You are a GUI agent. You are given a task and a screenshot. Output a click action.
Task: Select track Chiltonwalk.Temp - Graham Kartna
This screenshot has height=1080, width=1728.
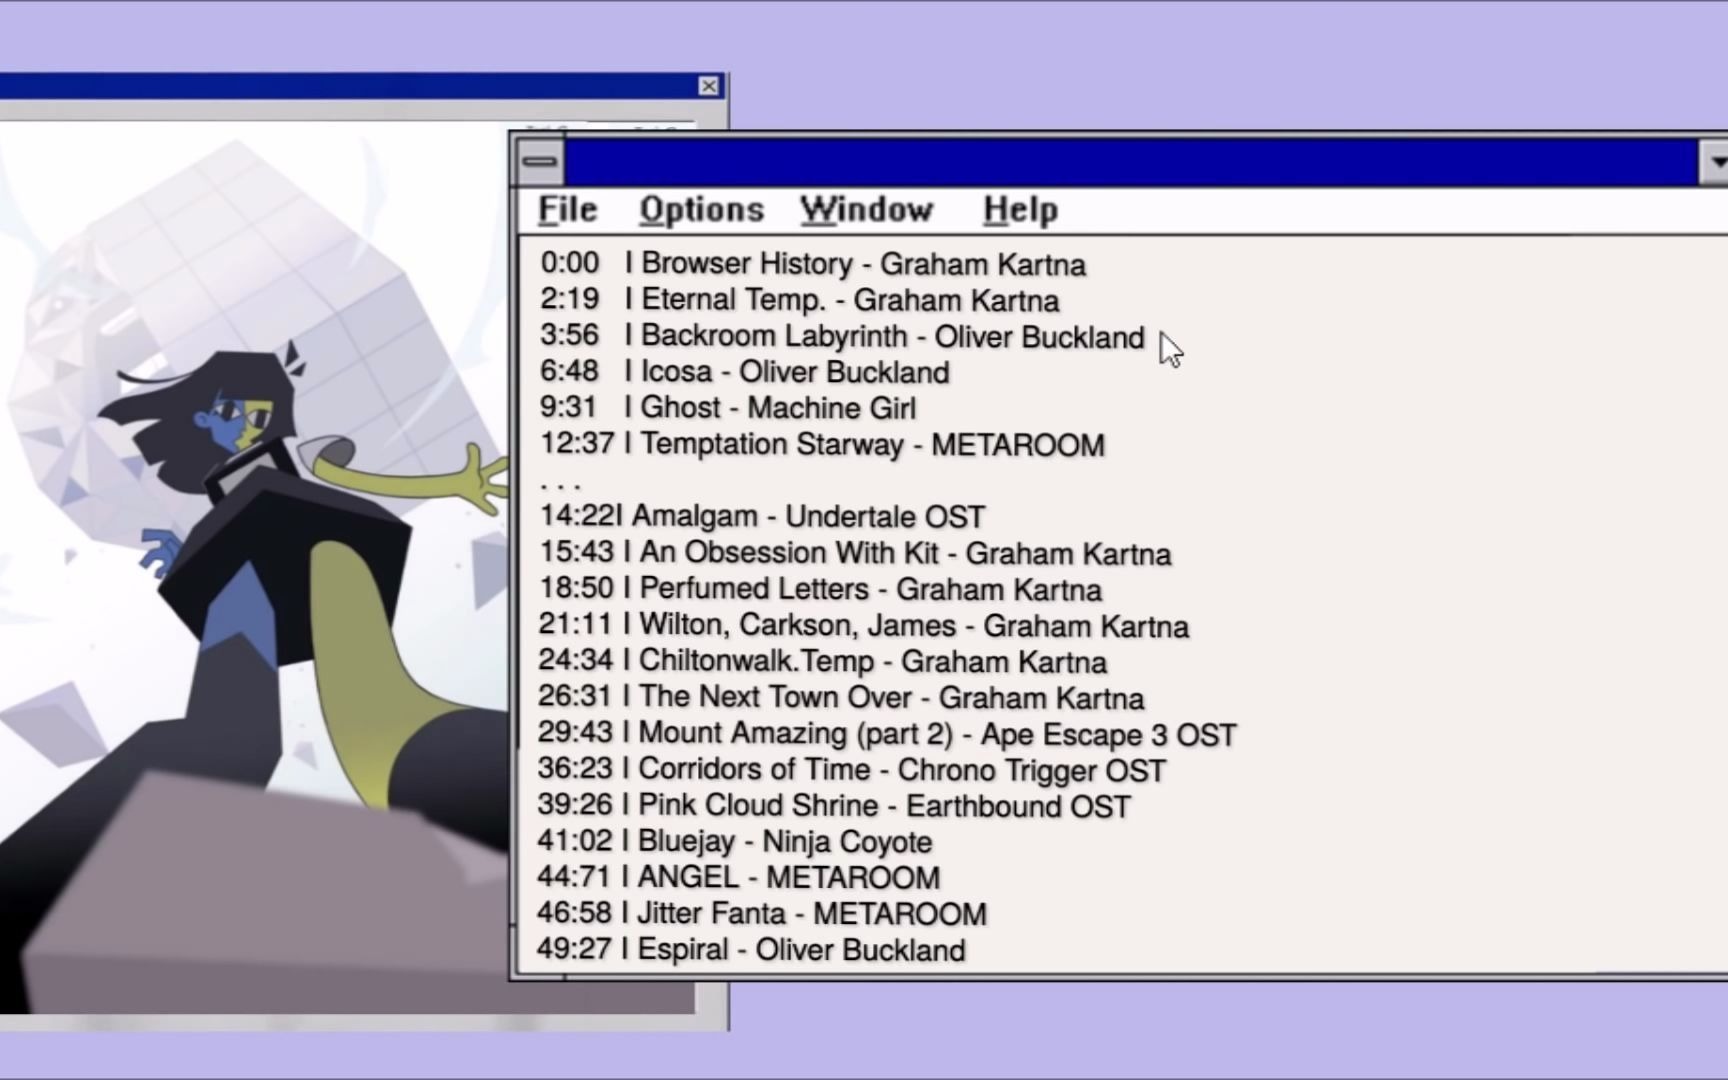823,661
